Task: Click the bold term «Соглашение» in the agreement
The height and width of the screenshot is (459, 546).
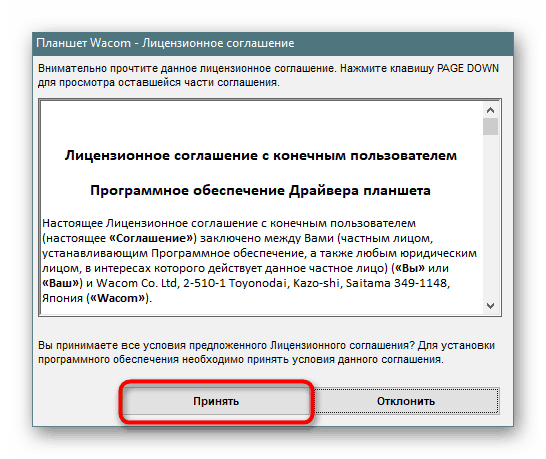Action: 151,238
